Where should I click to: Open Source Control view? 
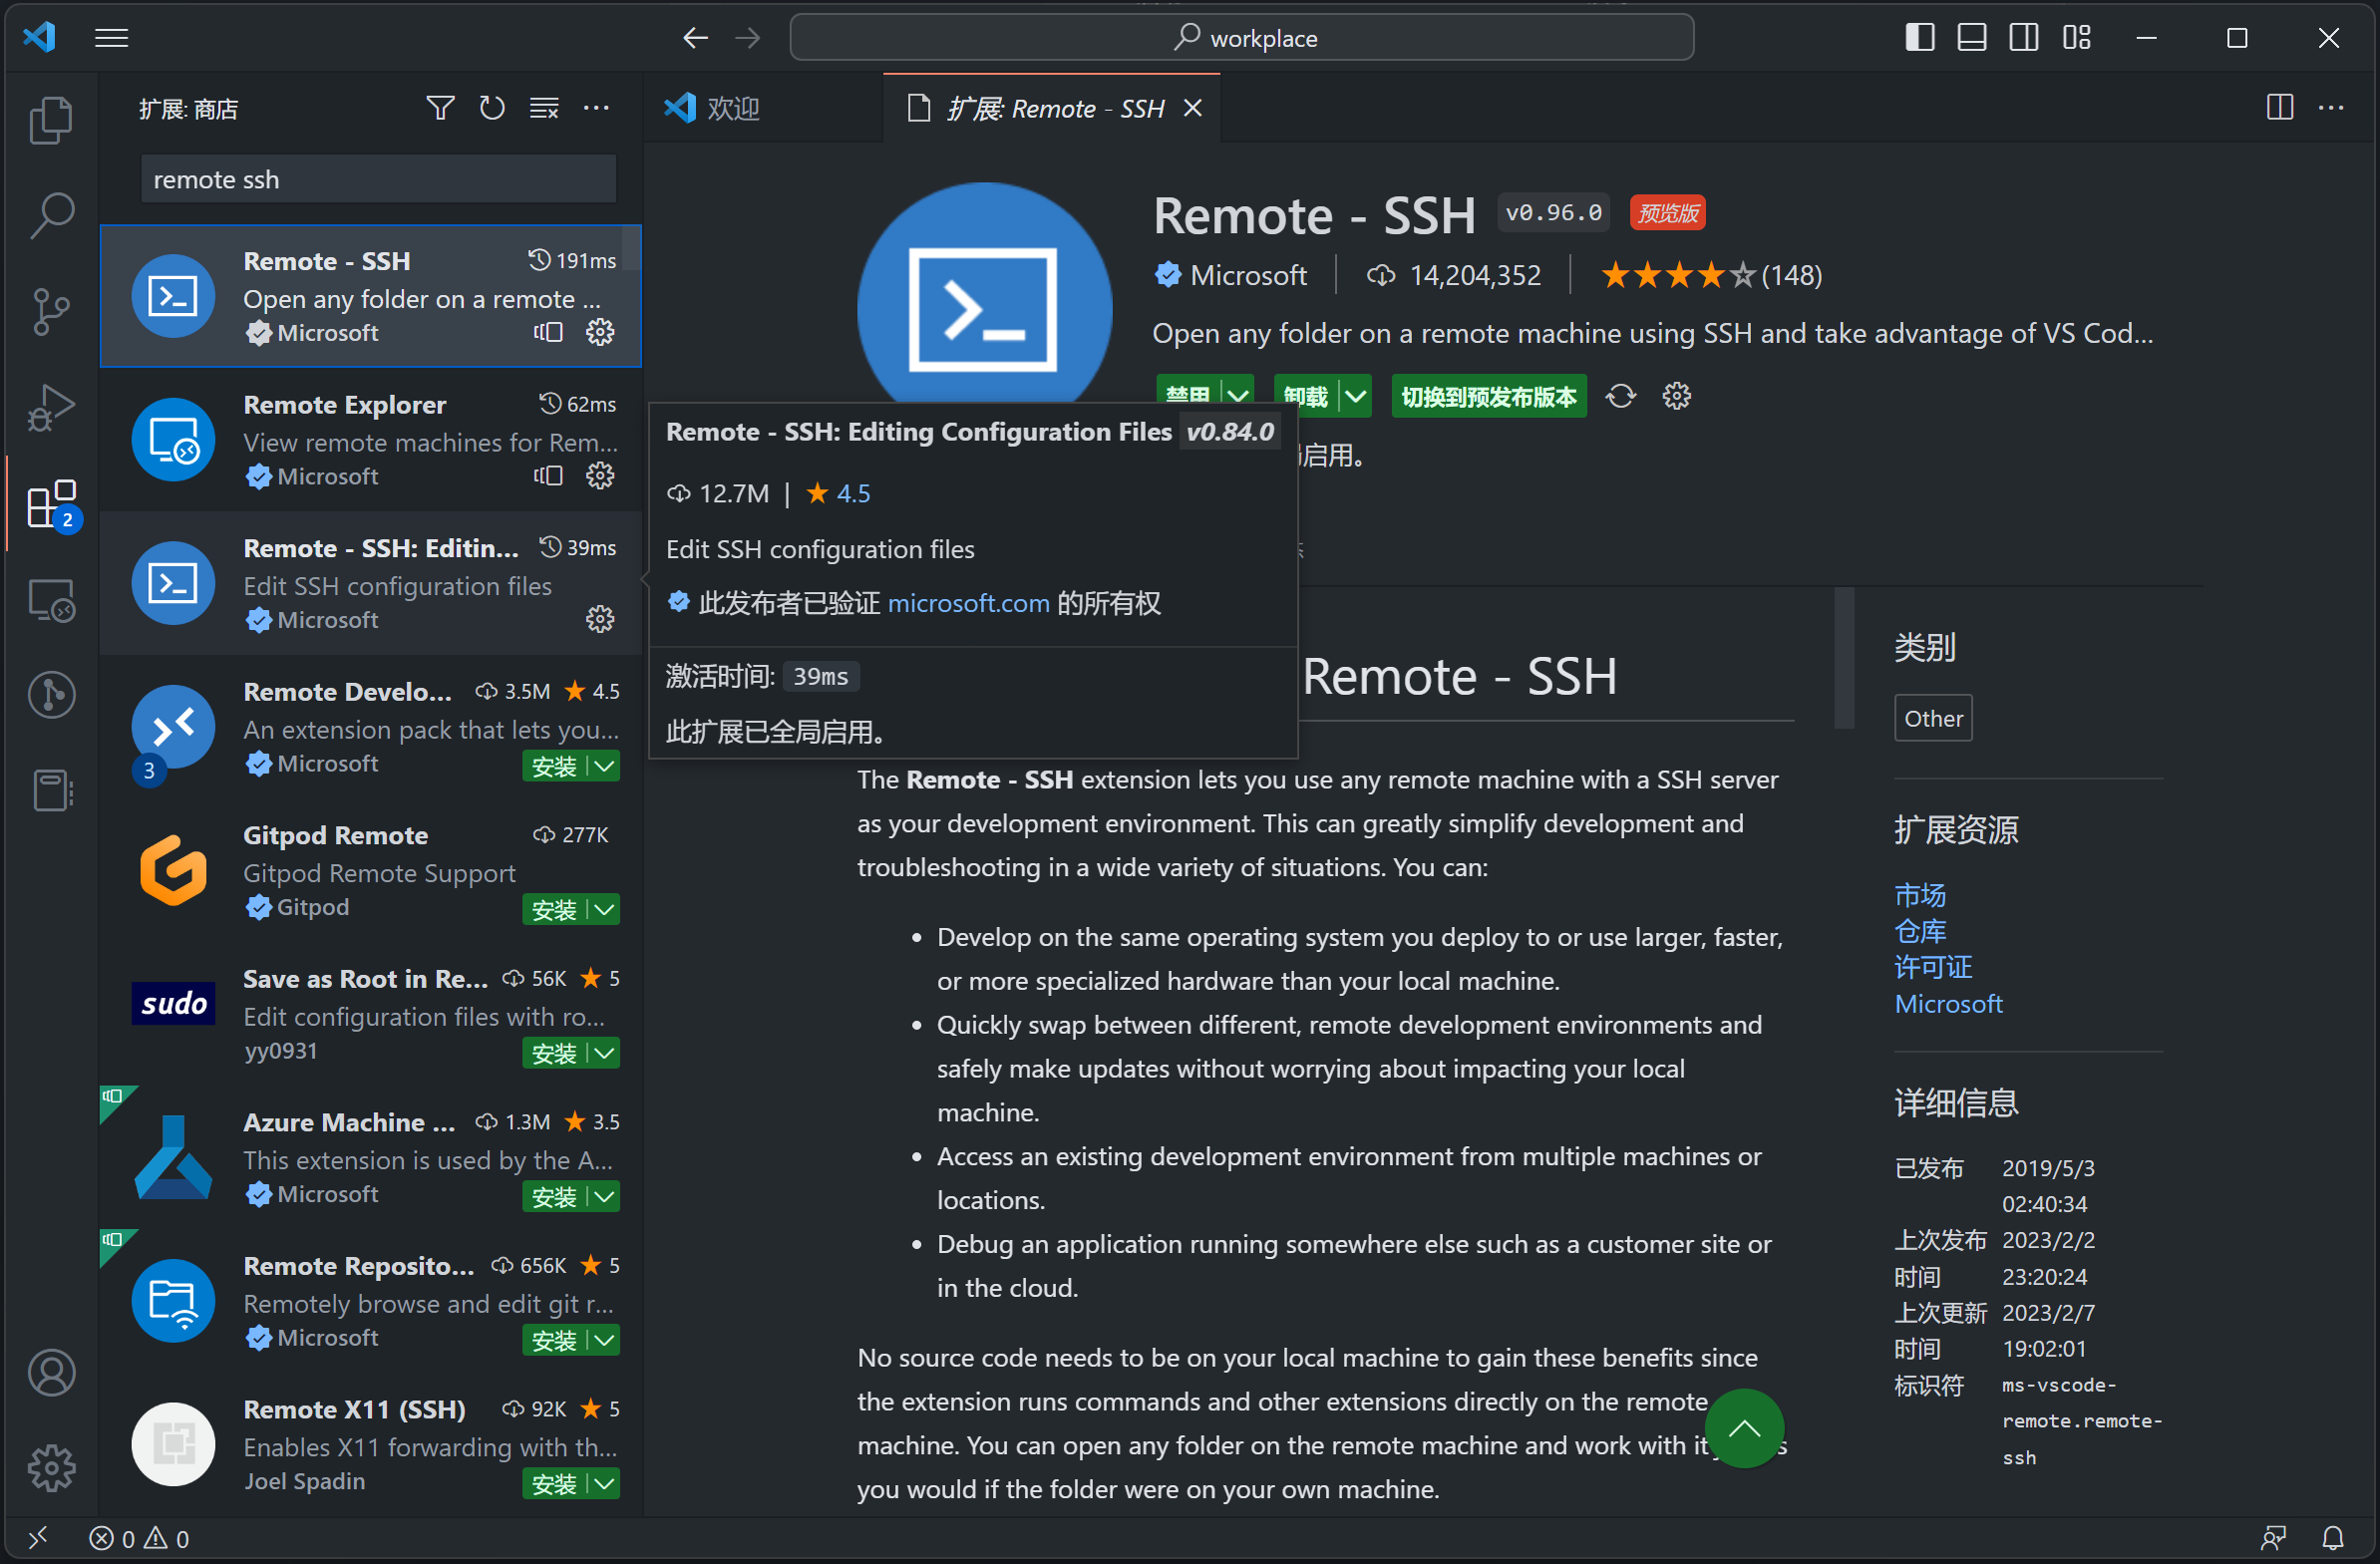[51, 311]
